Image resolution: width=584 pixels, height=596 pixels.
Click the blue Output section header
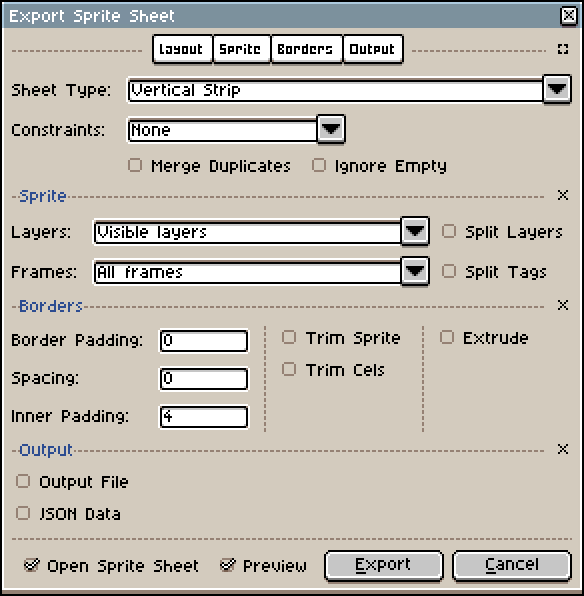click(x=46, y=450)
